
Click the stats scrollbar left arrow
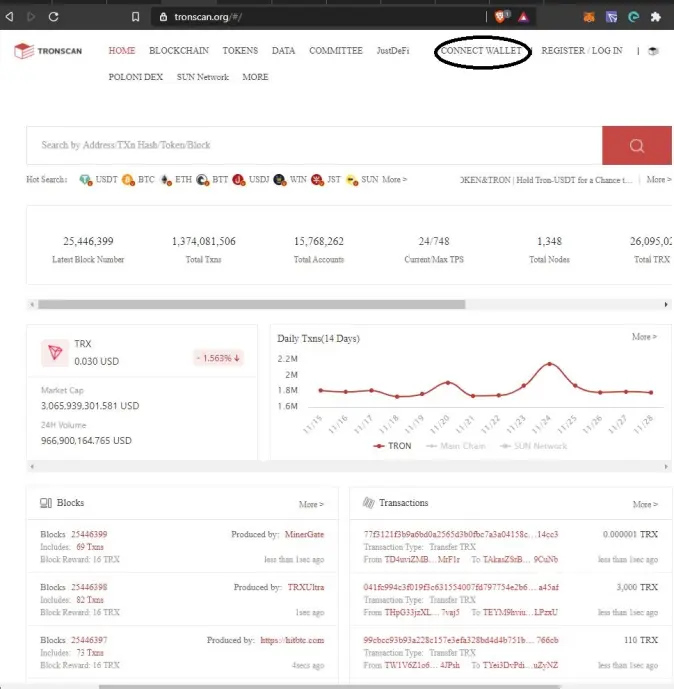coord(32,305)
